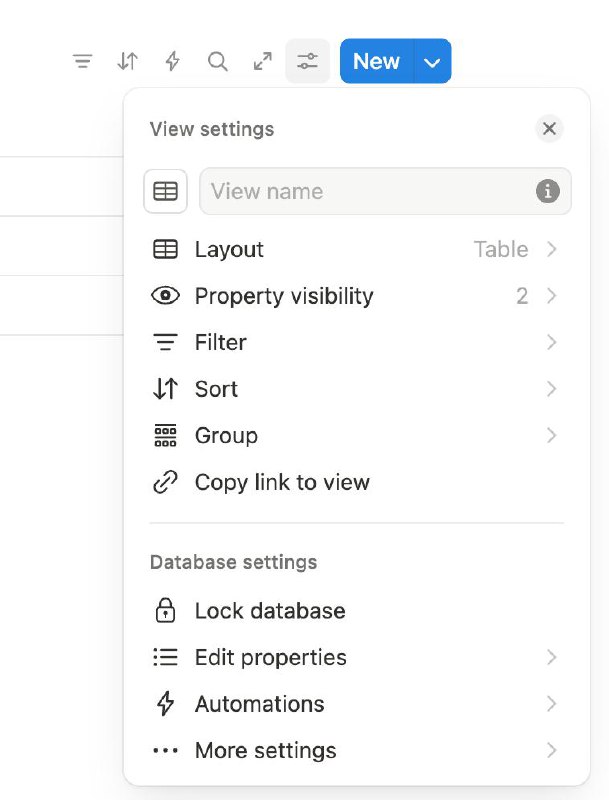Click the table view icon button
609x800 pixels.
click(165, 191)
